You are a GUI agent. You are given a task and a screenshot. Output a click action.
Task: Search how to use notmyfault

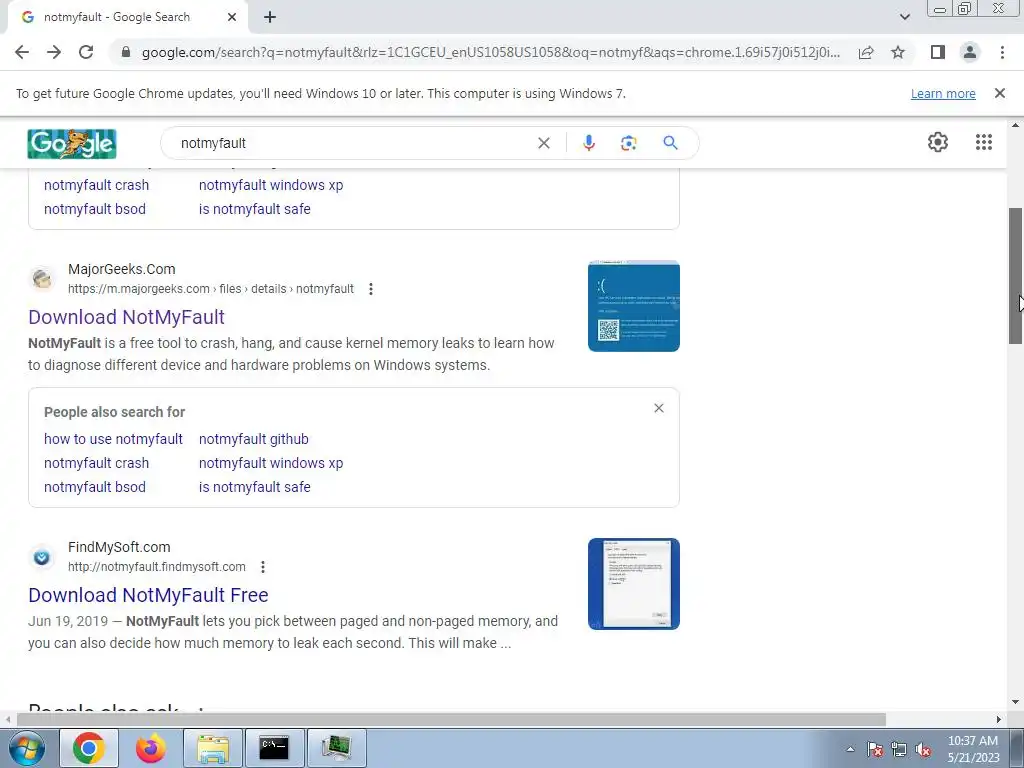point(113,439)
